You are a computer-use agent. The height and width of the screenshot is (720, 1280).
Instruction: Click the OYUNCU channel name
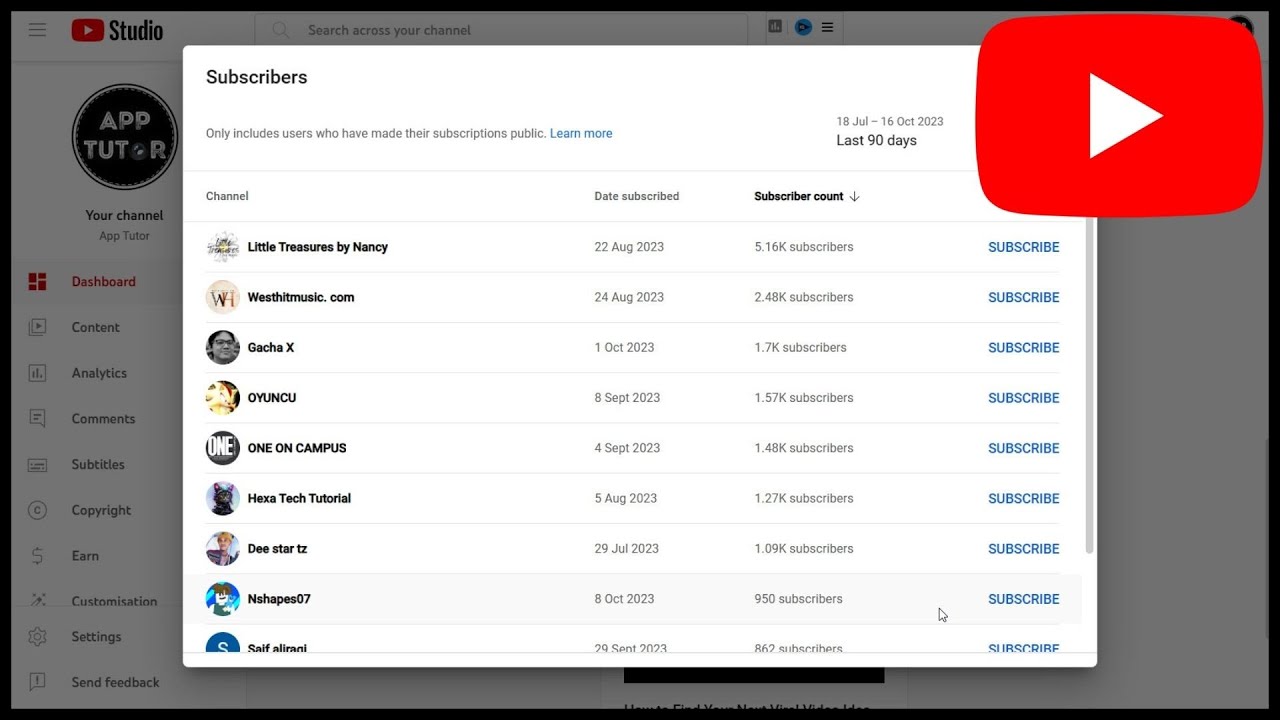[x=272, y=398]
